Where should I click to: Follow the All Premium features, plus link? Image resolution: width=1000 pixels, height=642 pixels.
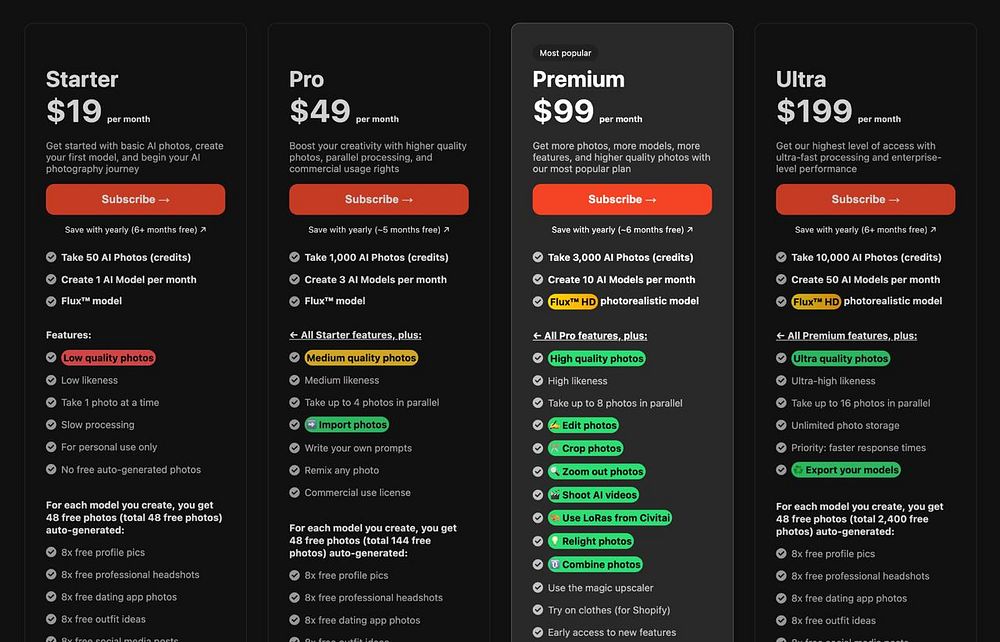coord(846,335)
